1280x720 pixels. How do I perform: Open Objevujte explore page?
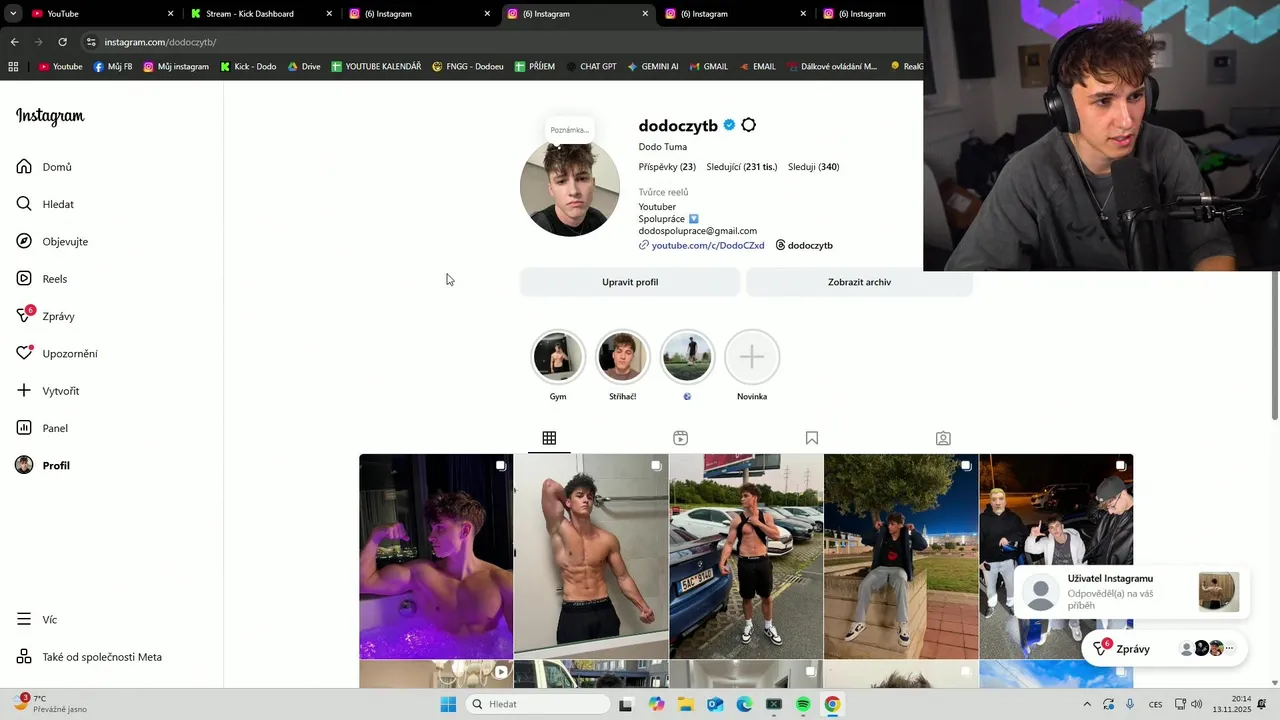tap(65, 242)
